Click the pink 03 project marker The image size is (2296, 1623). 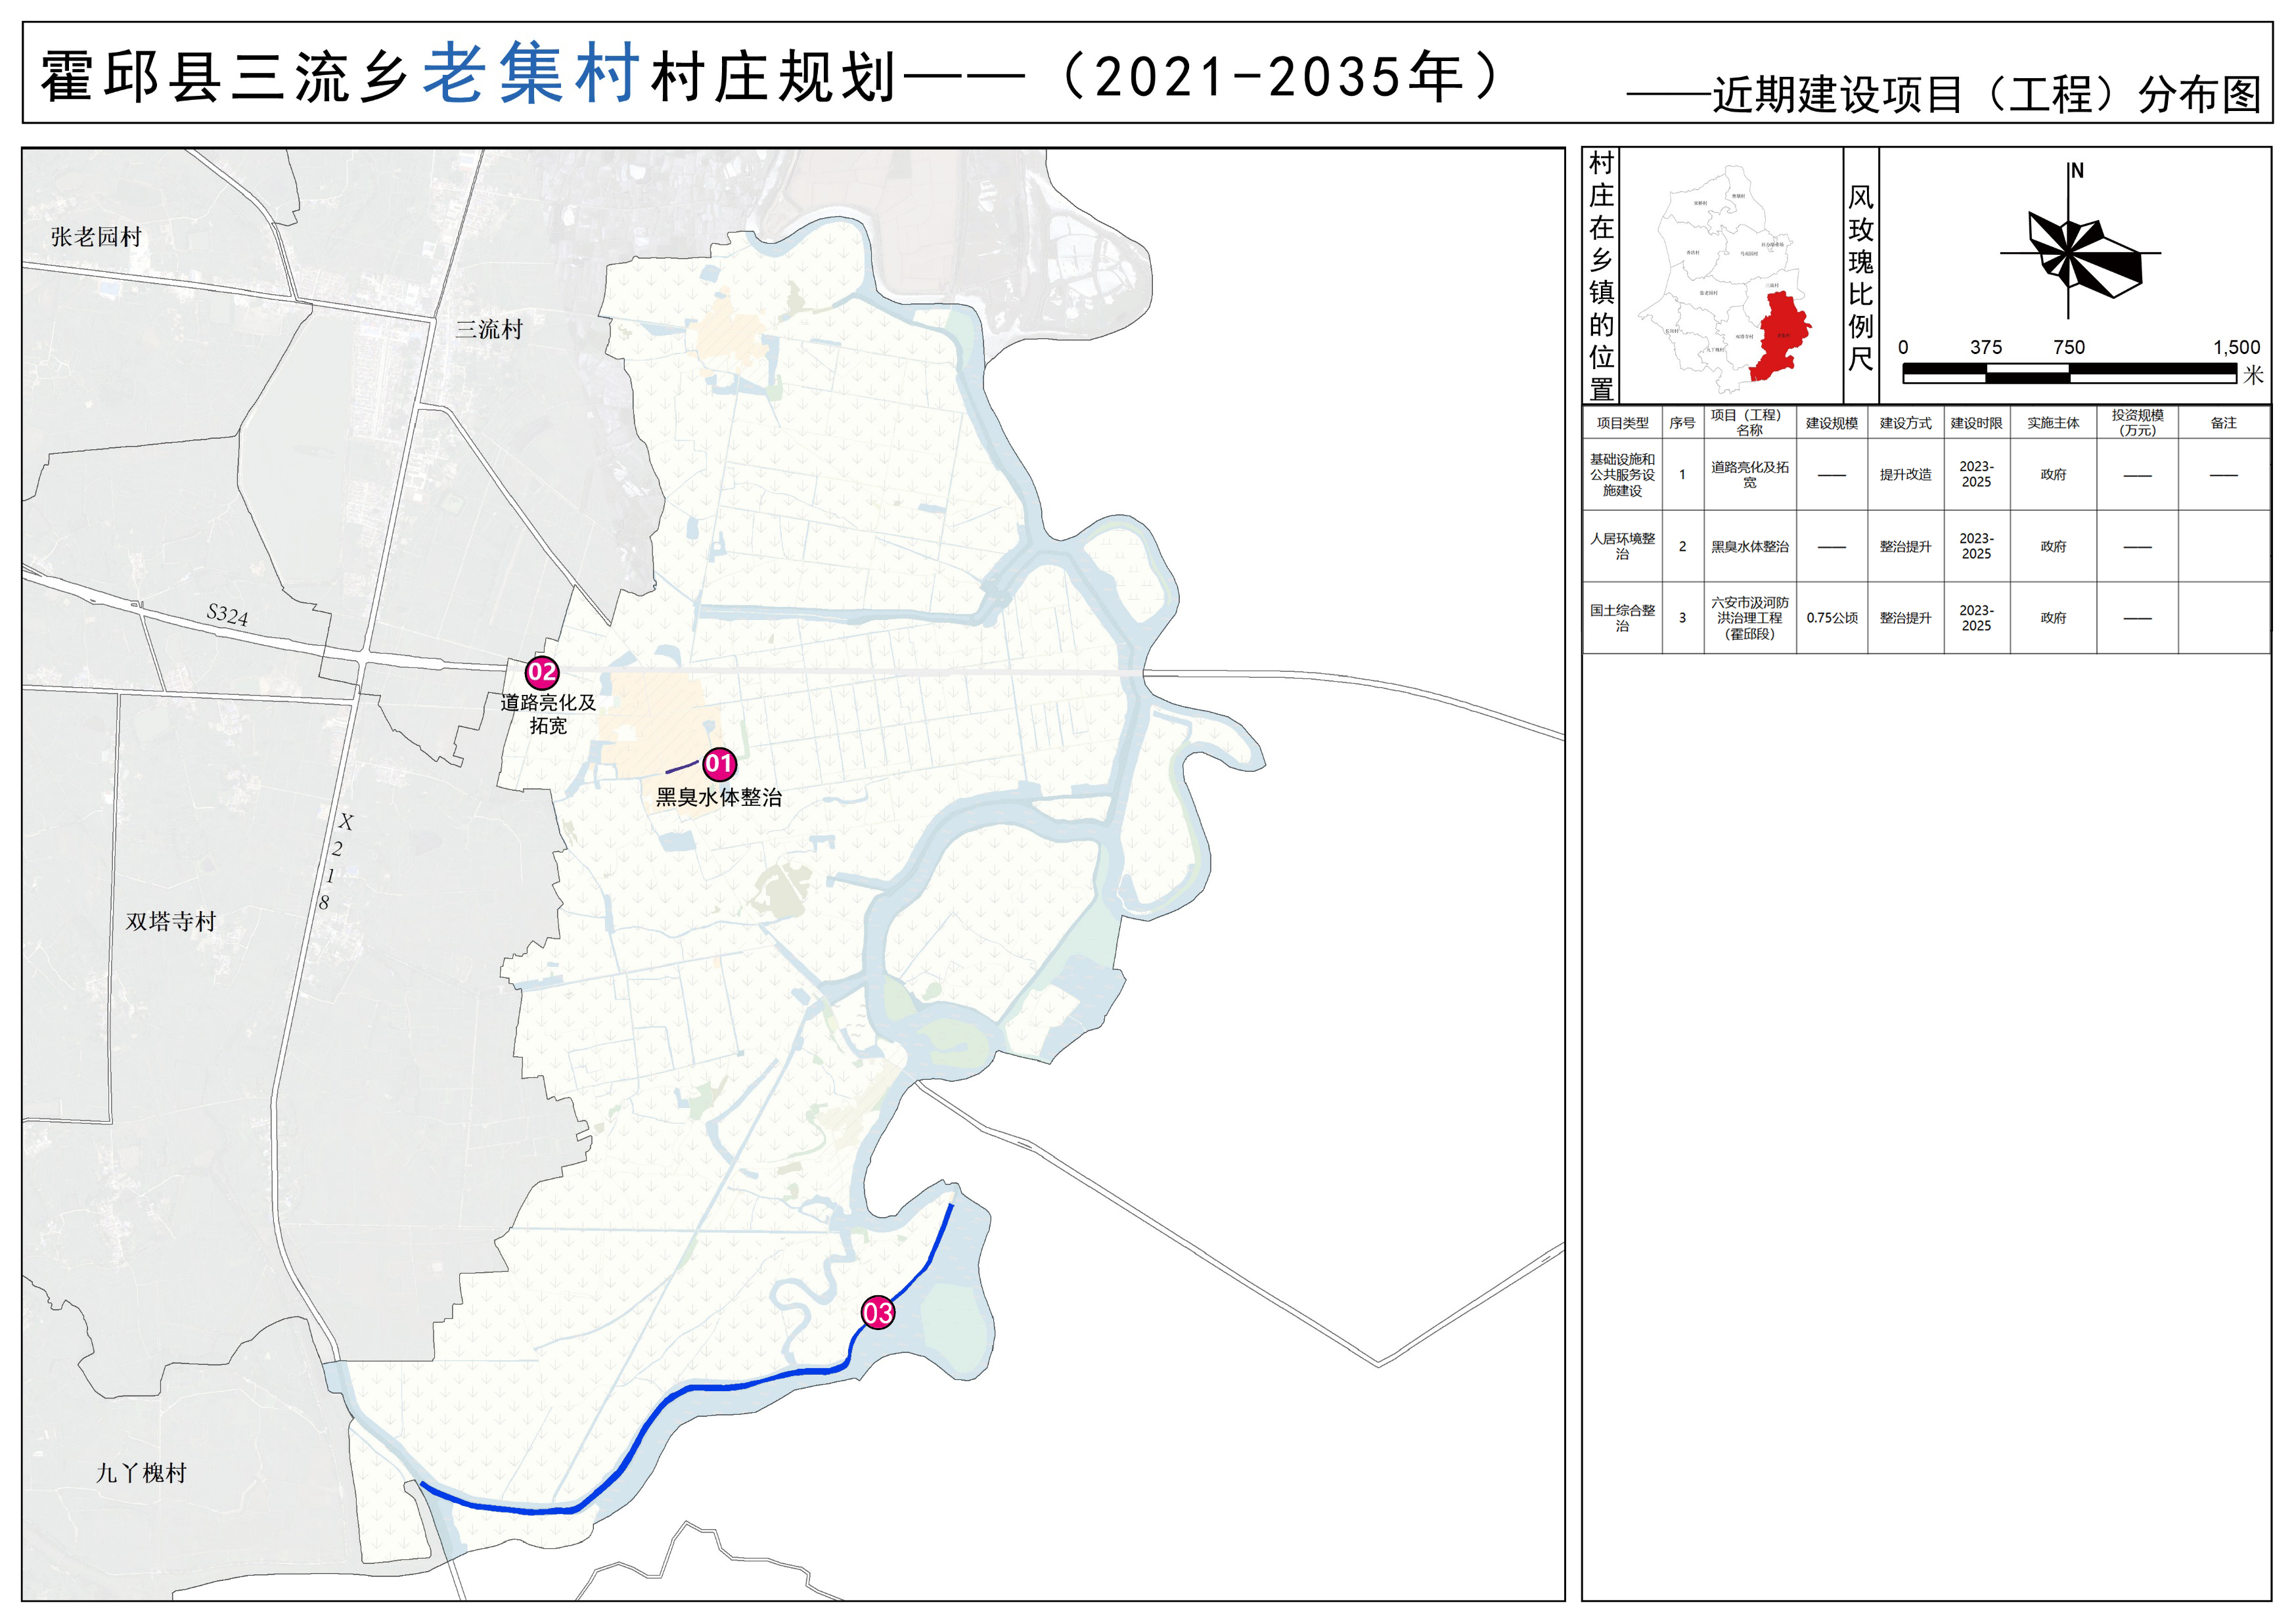(877, 1312)
